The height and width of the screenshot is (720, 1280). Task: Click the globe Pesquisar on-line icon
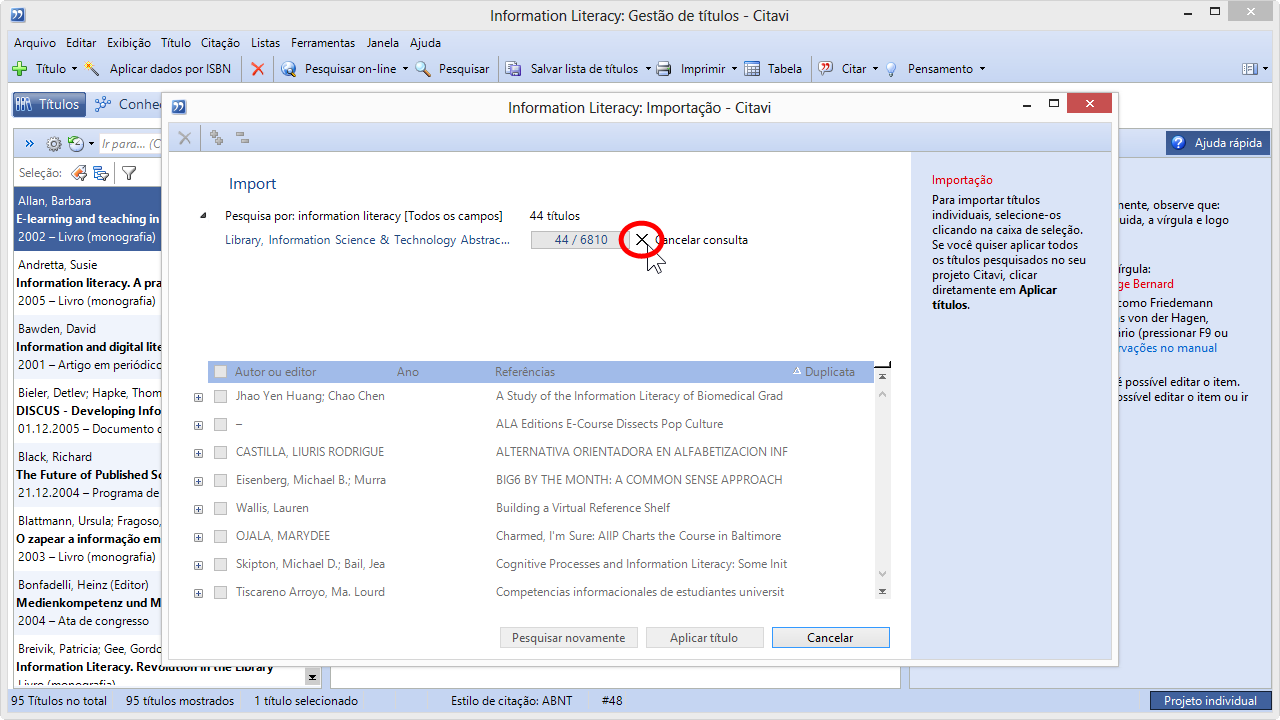(289, 69)
